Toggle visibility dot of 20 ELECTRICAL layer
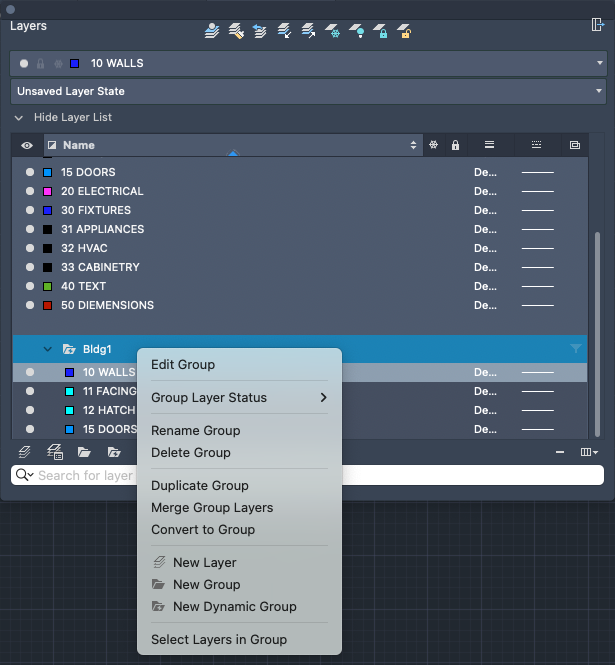The width and height of the screenshot is (615, 665). 30,191
